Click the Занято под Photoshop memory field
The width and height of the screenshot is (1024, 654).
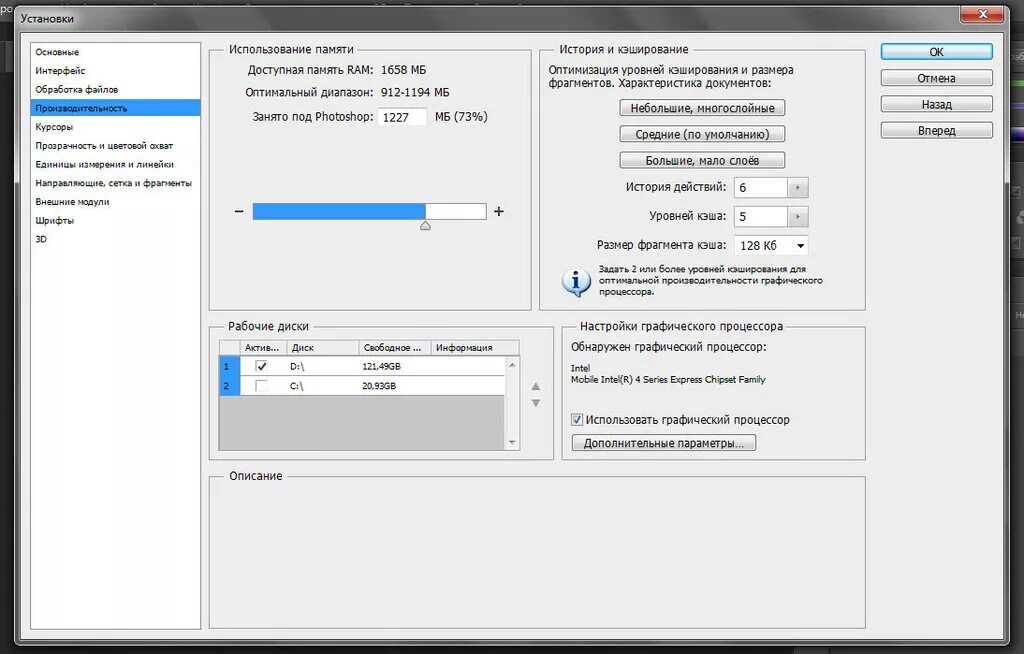(402, 117)
